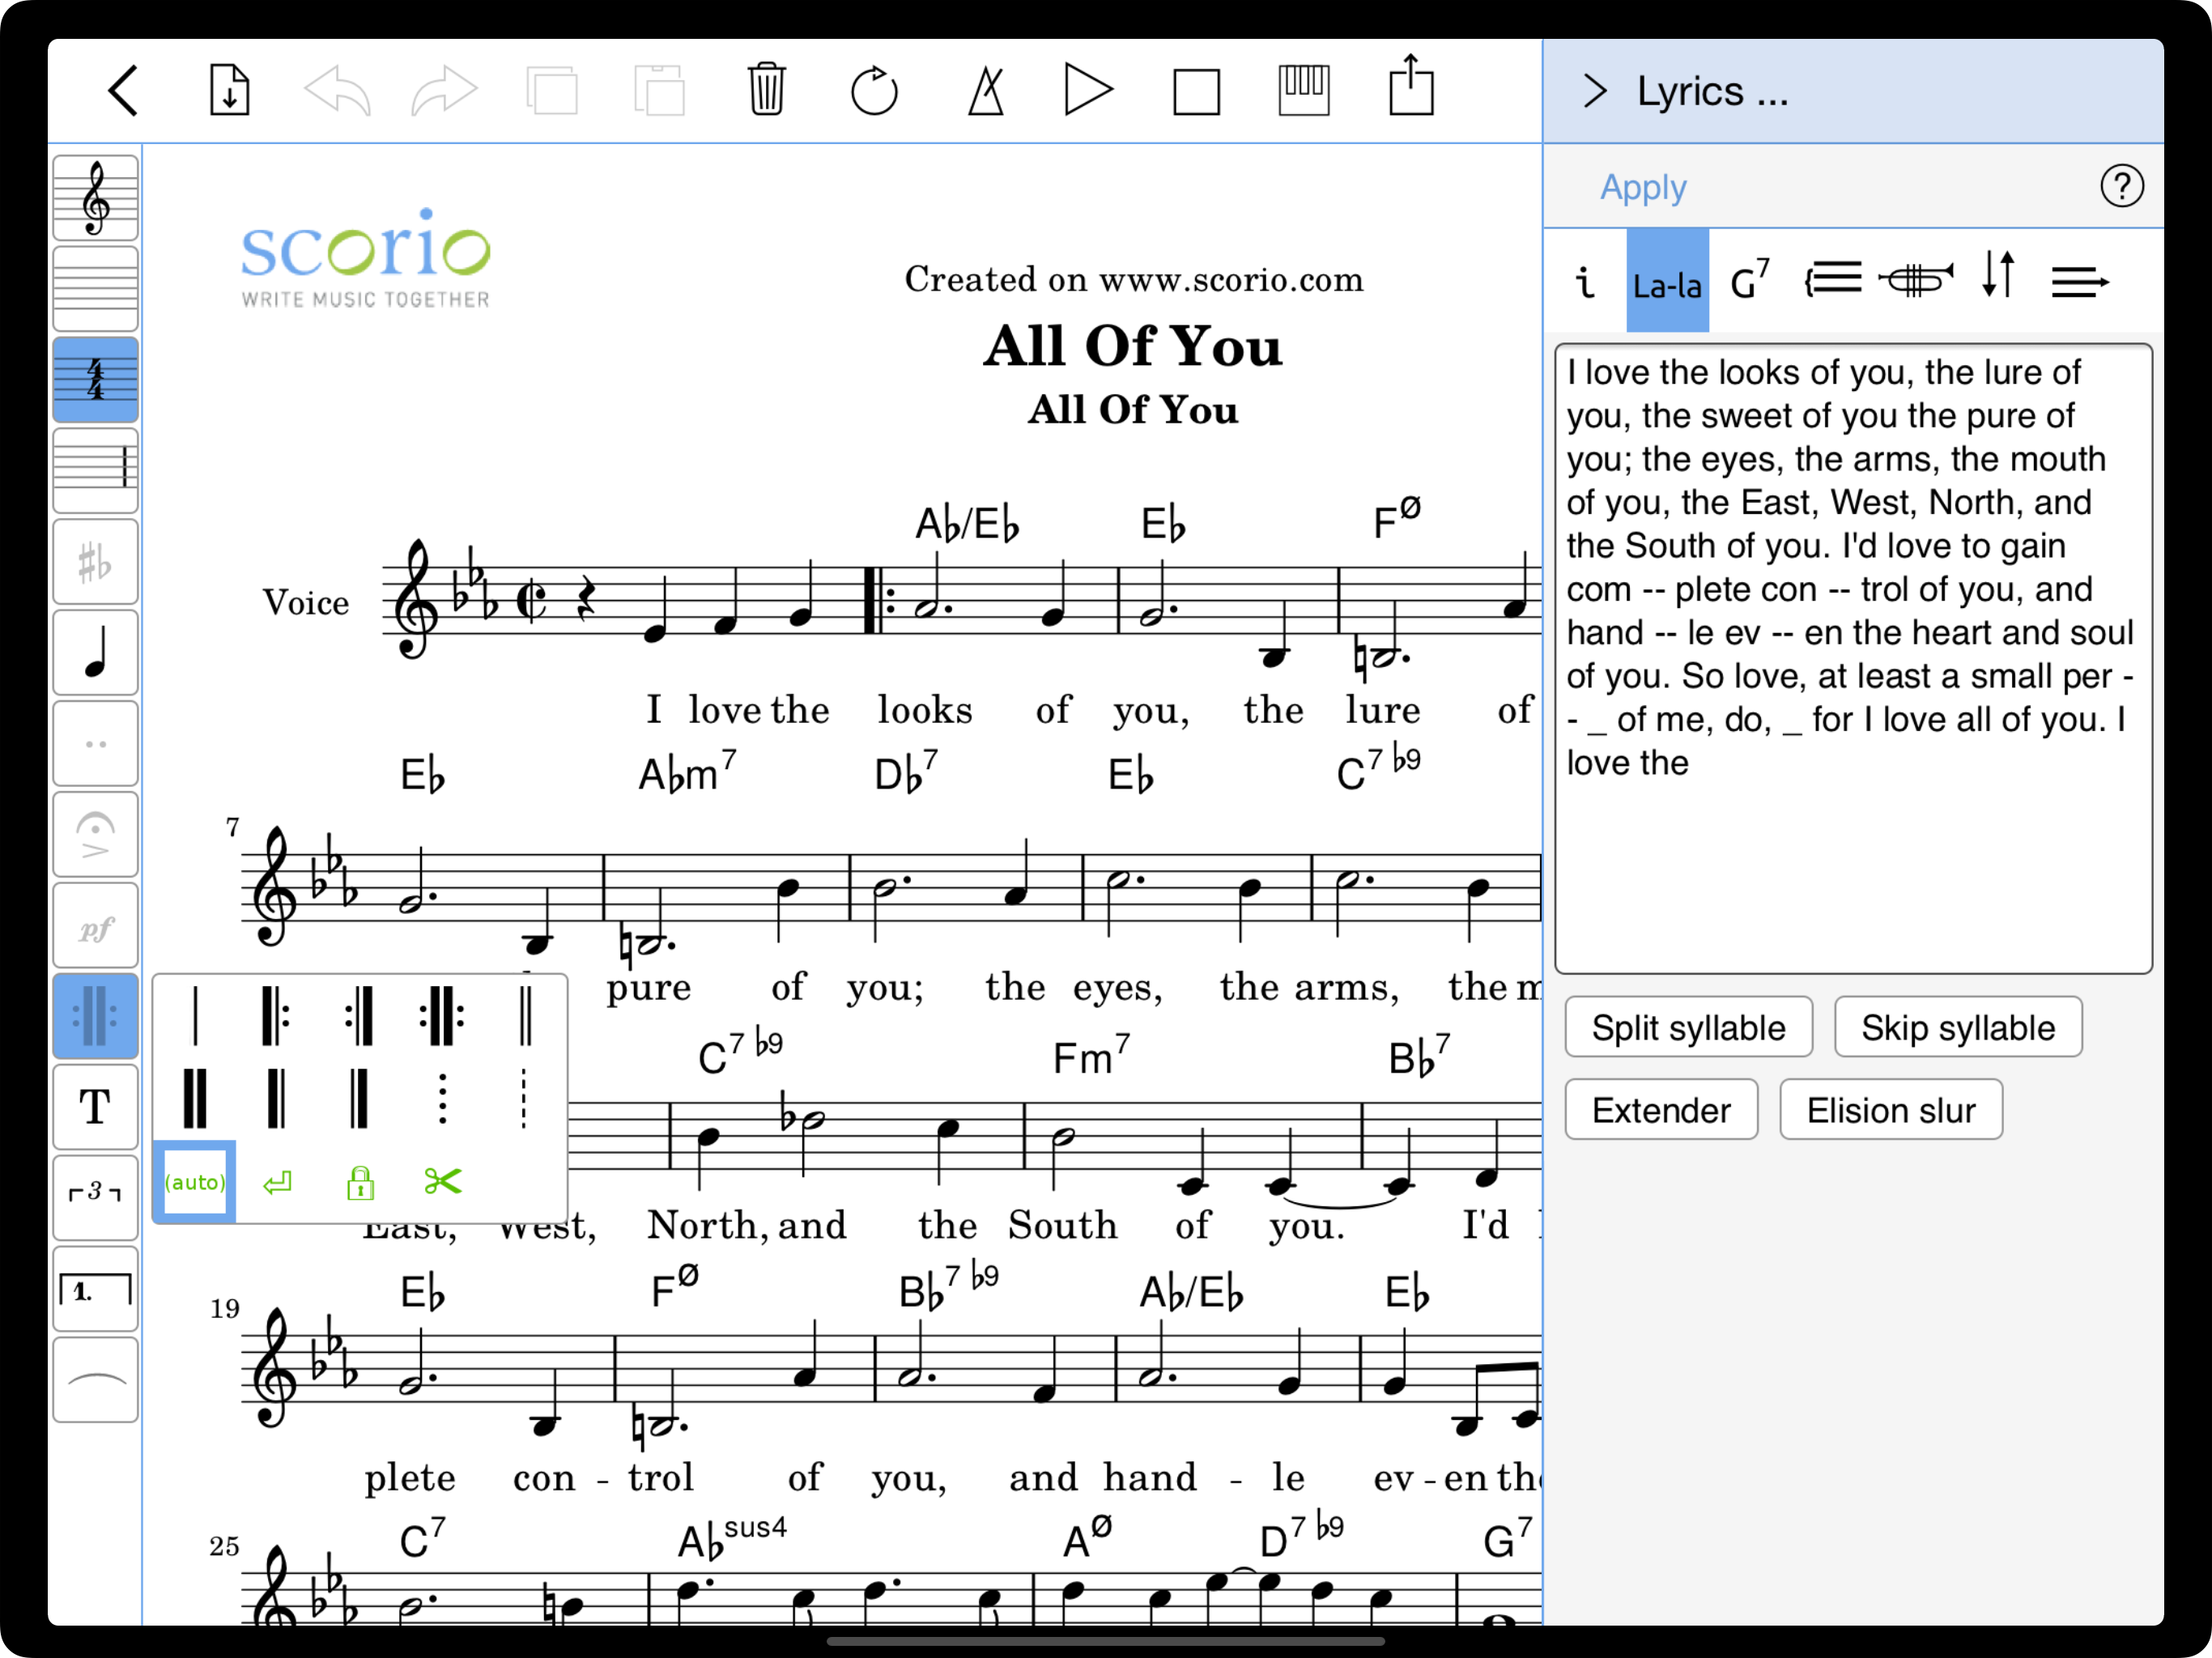Toggle the green lock layout icon
Viewport: 2212px width, 1658px height.
(x=360, y=1183)
